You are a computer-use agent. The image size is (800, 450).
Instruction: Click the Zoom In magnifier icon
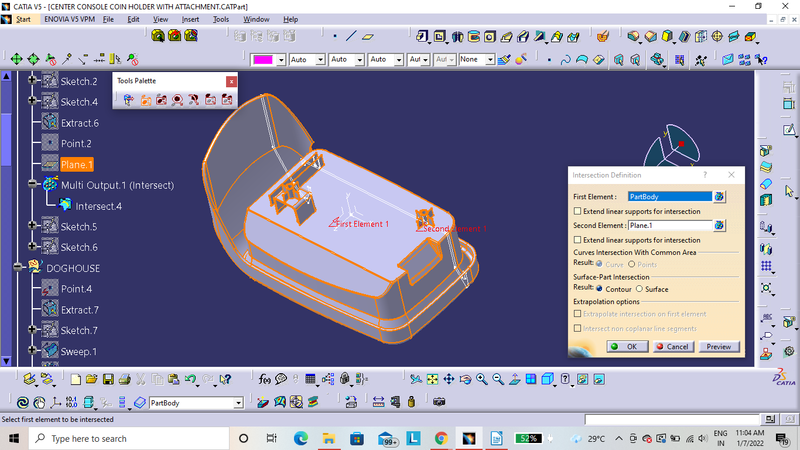(x=482, y=379)
